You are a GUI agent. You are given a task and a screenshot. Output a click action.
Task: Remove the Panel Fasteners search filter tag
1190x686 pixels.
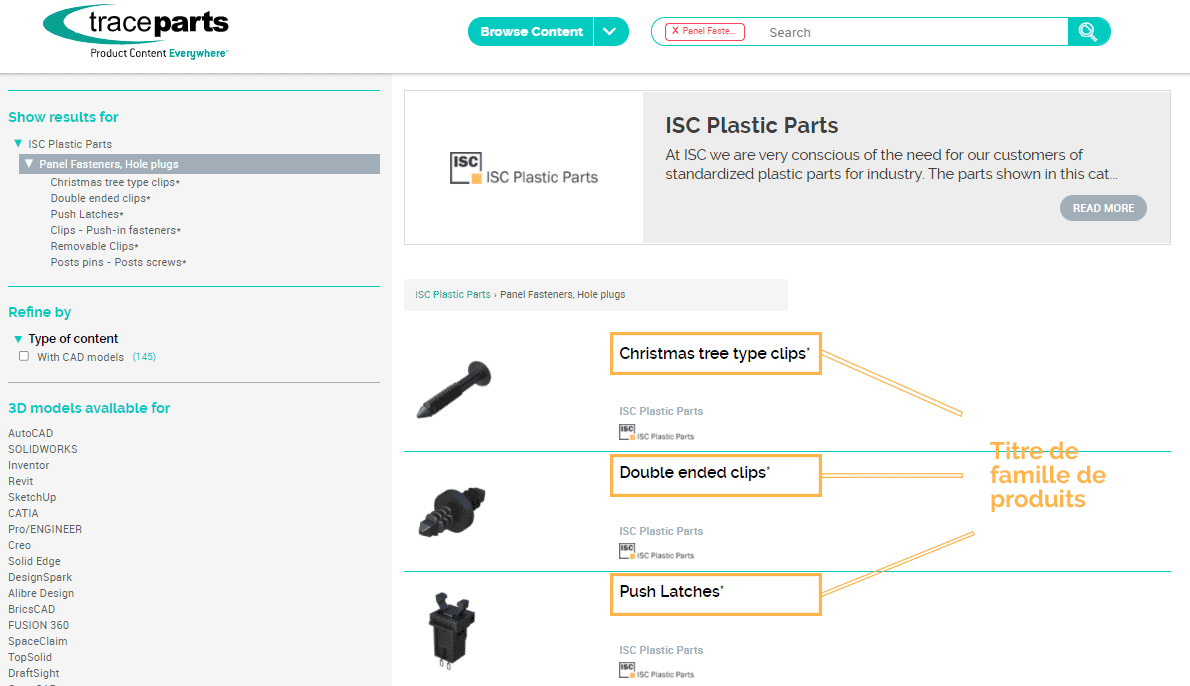pos(675,32)
